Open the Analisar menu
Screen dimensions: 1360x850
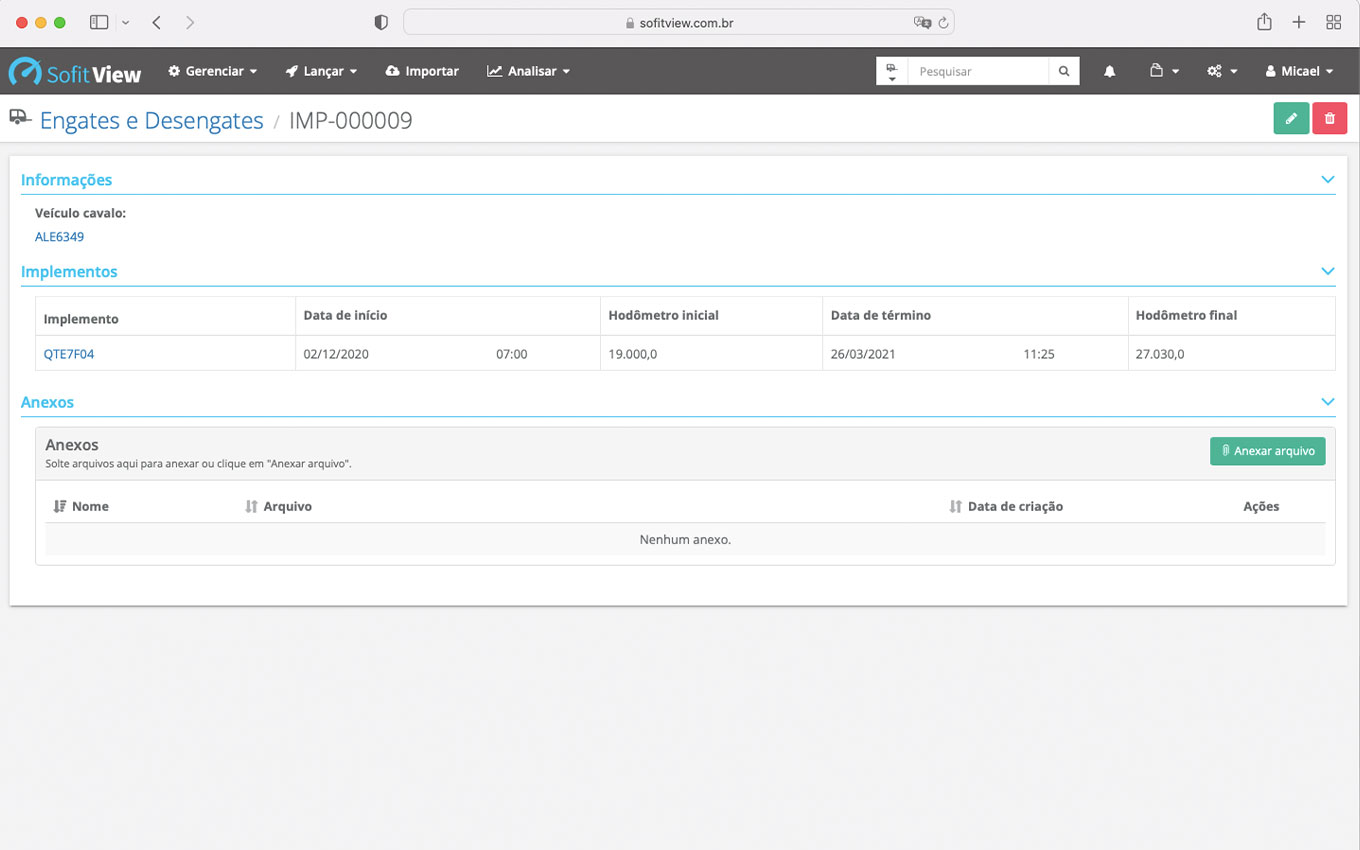(528, 72)
